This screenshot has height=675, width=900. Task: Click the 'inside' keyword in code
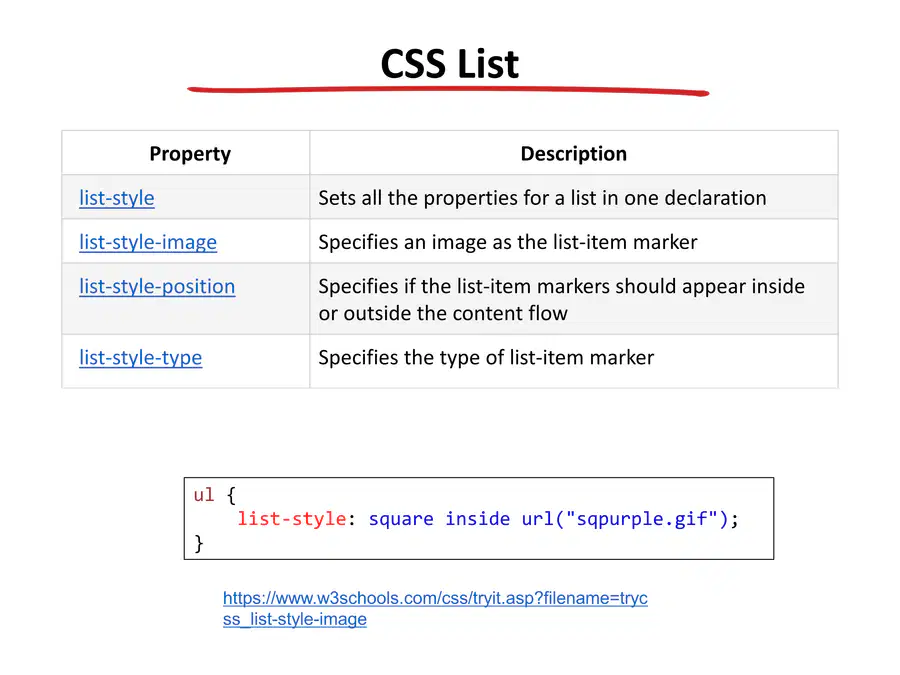point(478,519)
